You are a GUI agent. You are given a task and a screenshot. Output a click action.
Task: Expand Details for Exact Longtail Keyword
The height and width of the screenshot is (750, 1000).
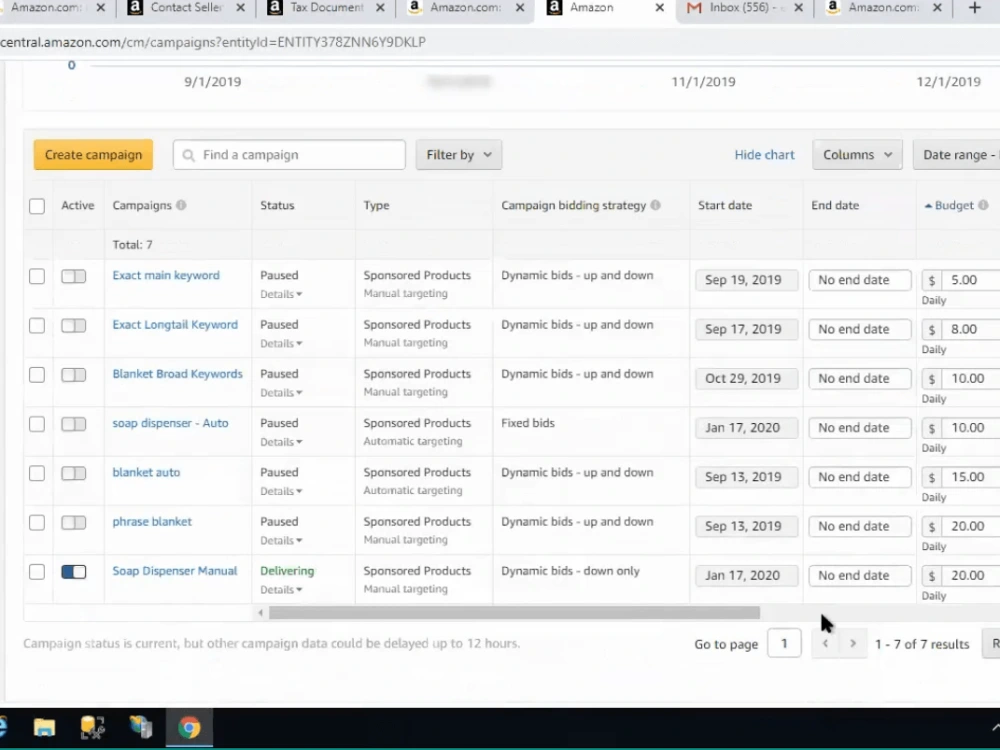pos(281,343)
